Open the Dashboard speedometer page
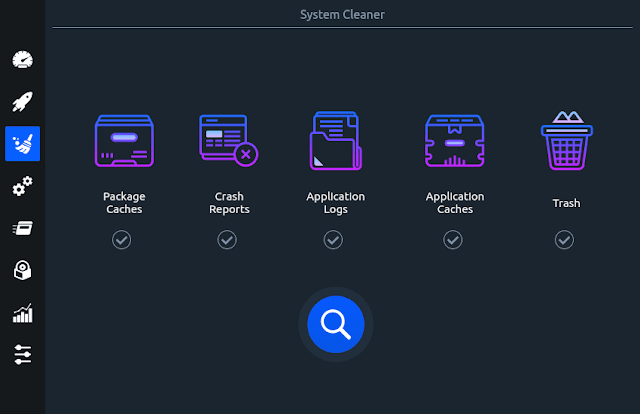 click(22, 60)
